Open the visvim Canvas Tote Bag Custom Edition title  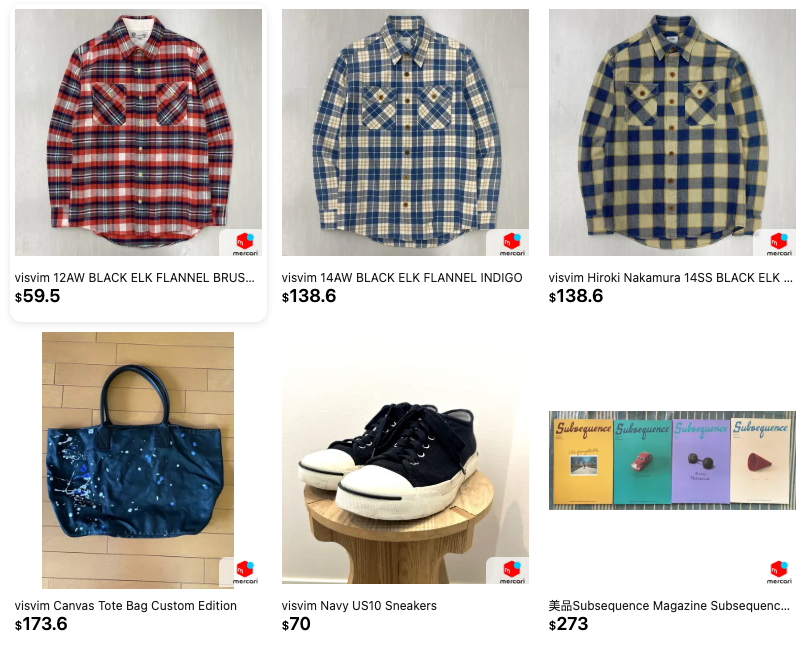coord(126,606)
